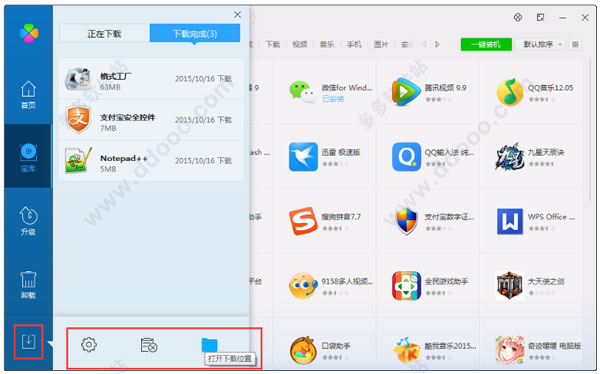This screenshot has width=600, height=374.
Task: Click the Notepad++ download name
Action: 124,158
